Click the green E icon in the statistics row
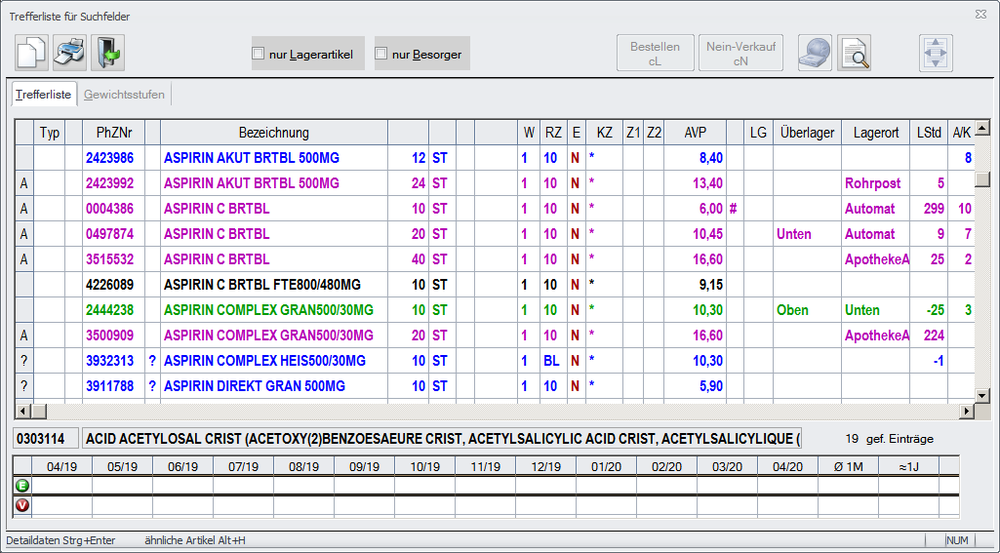1000x553 pixels. click(22, 485)
